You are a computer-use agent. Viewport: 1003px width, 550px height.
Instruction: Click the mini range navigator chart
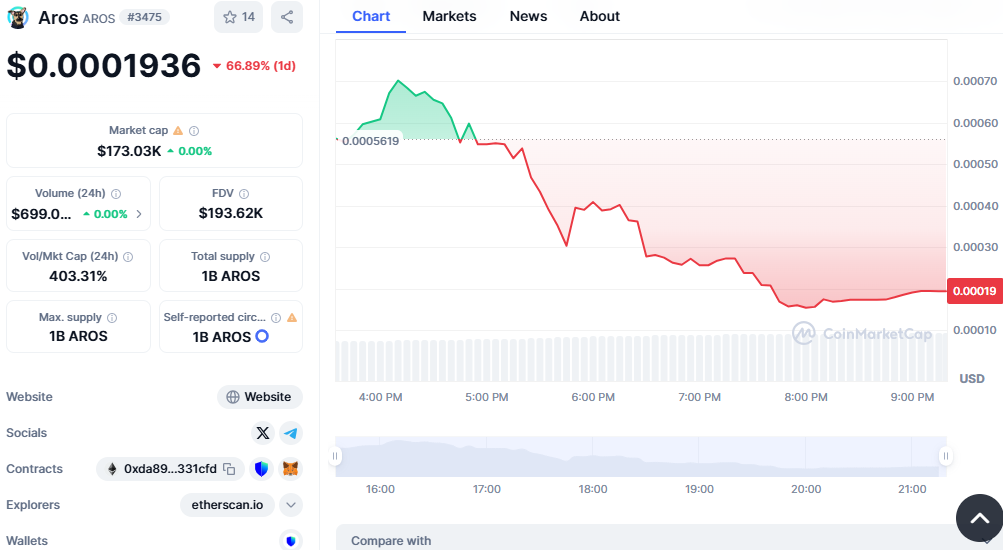coord(640,457)
